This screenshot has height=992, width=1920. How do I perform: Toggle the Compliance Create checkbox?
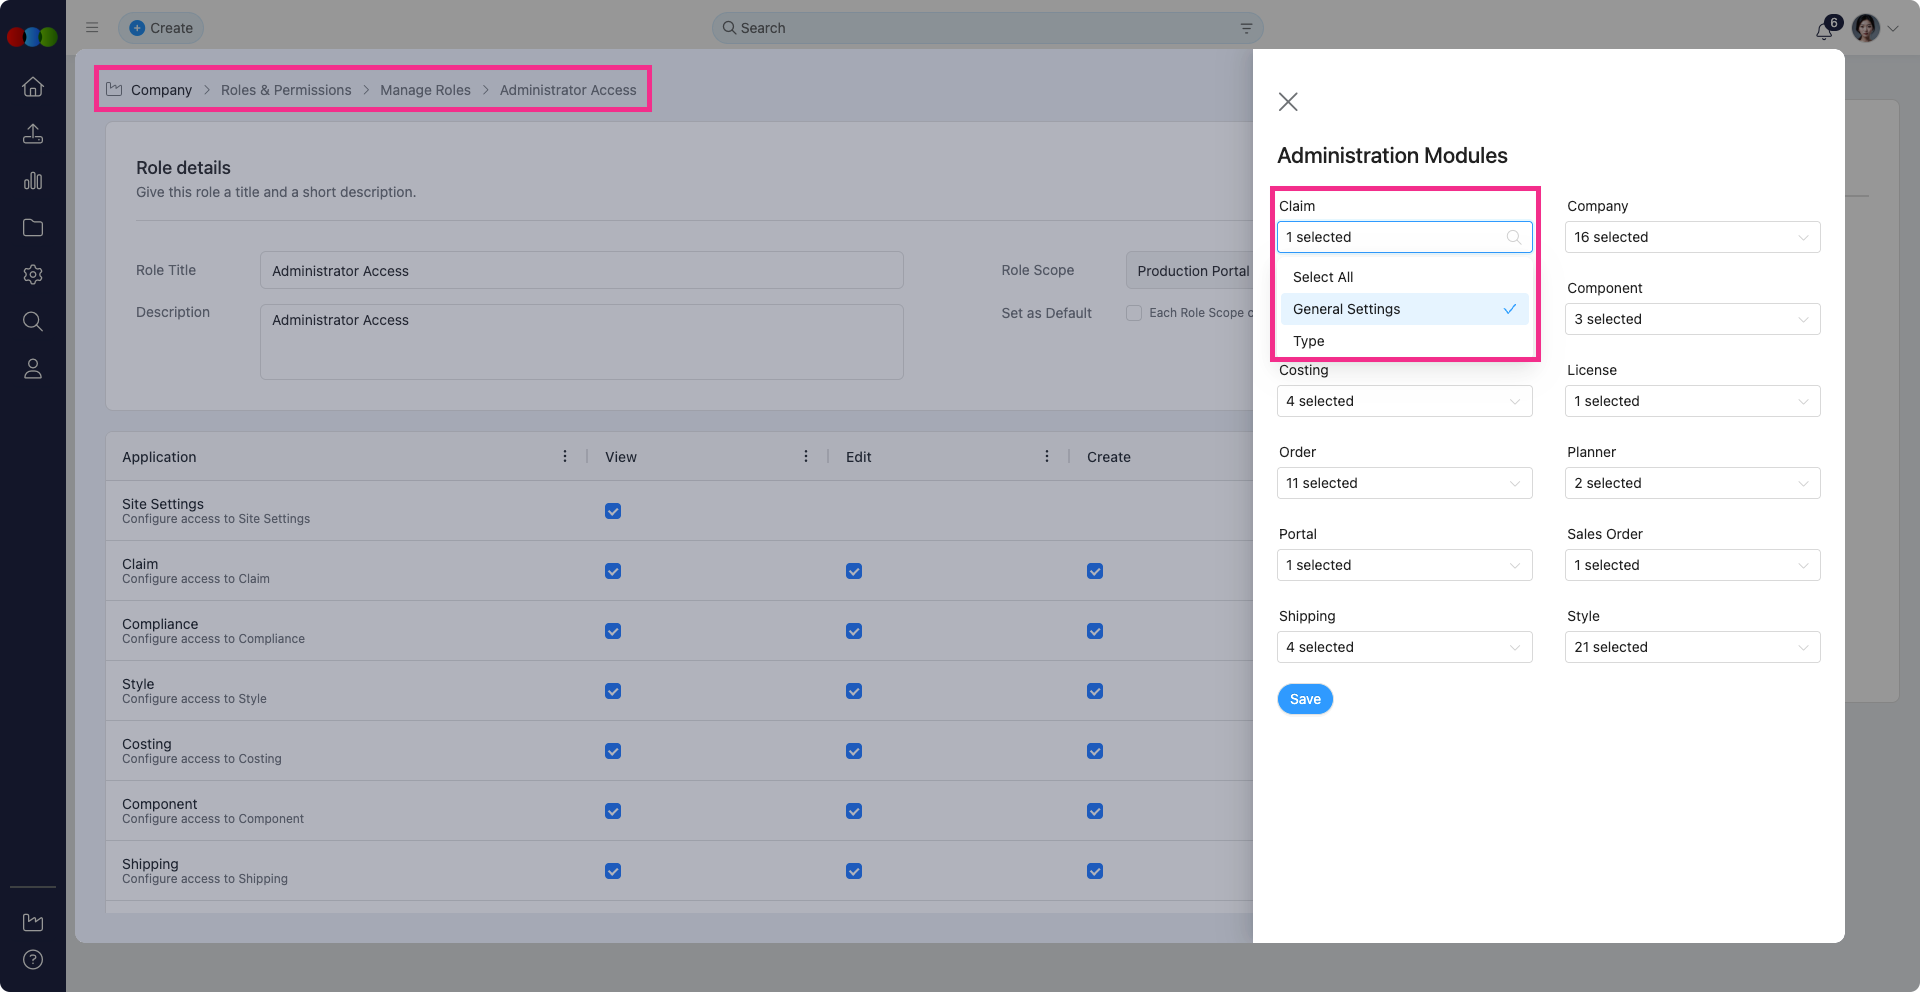[1095, 631]
